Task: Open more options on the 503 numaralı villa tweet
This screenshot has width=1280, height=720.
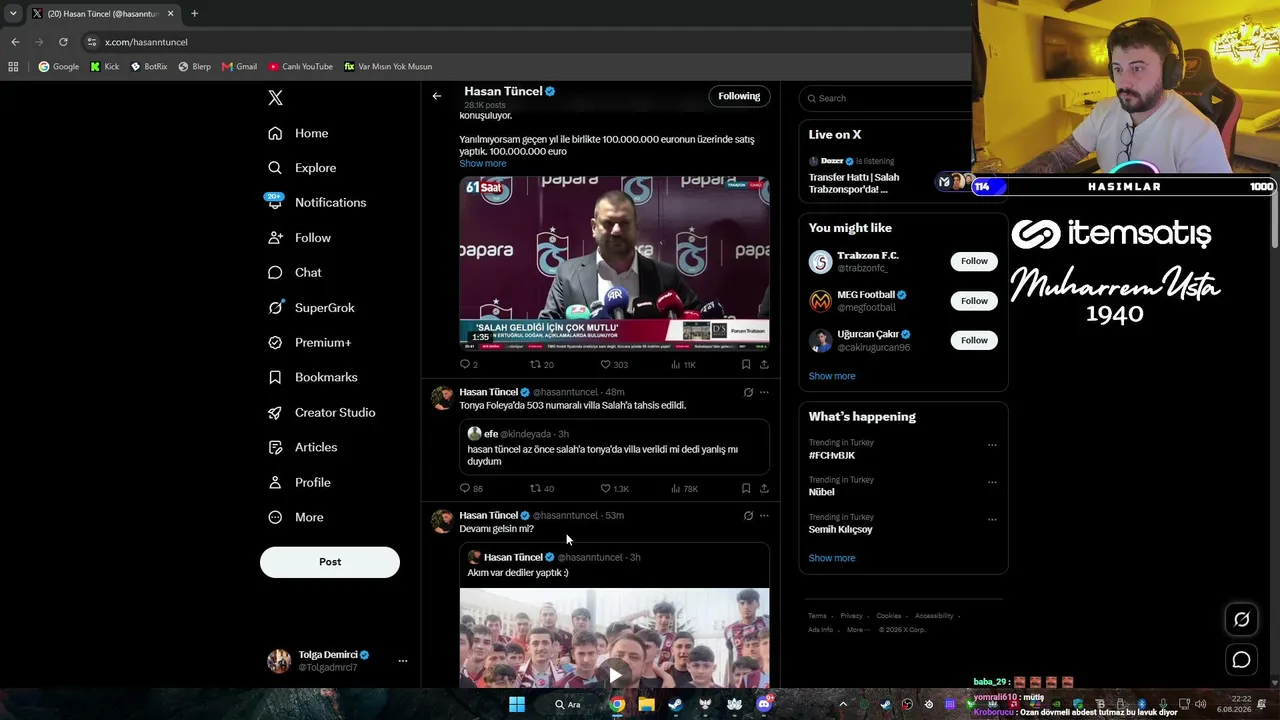Action: pyautogui.click(x=764, y=392)
